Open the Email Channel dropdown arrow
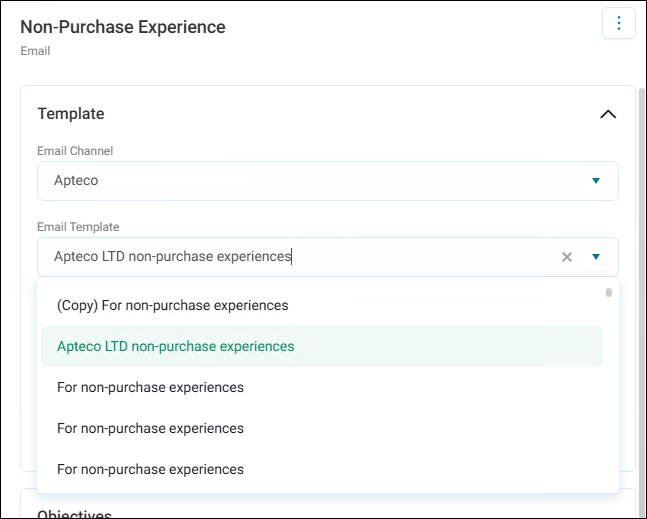This screenshot has height=519, width=647. pos(595,181)
